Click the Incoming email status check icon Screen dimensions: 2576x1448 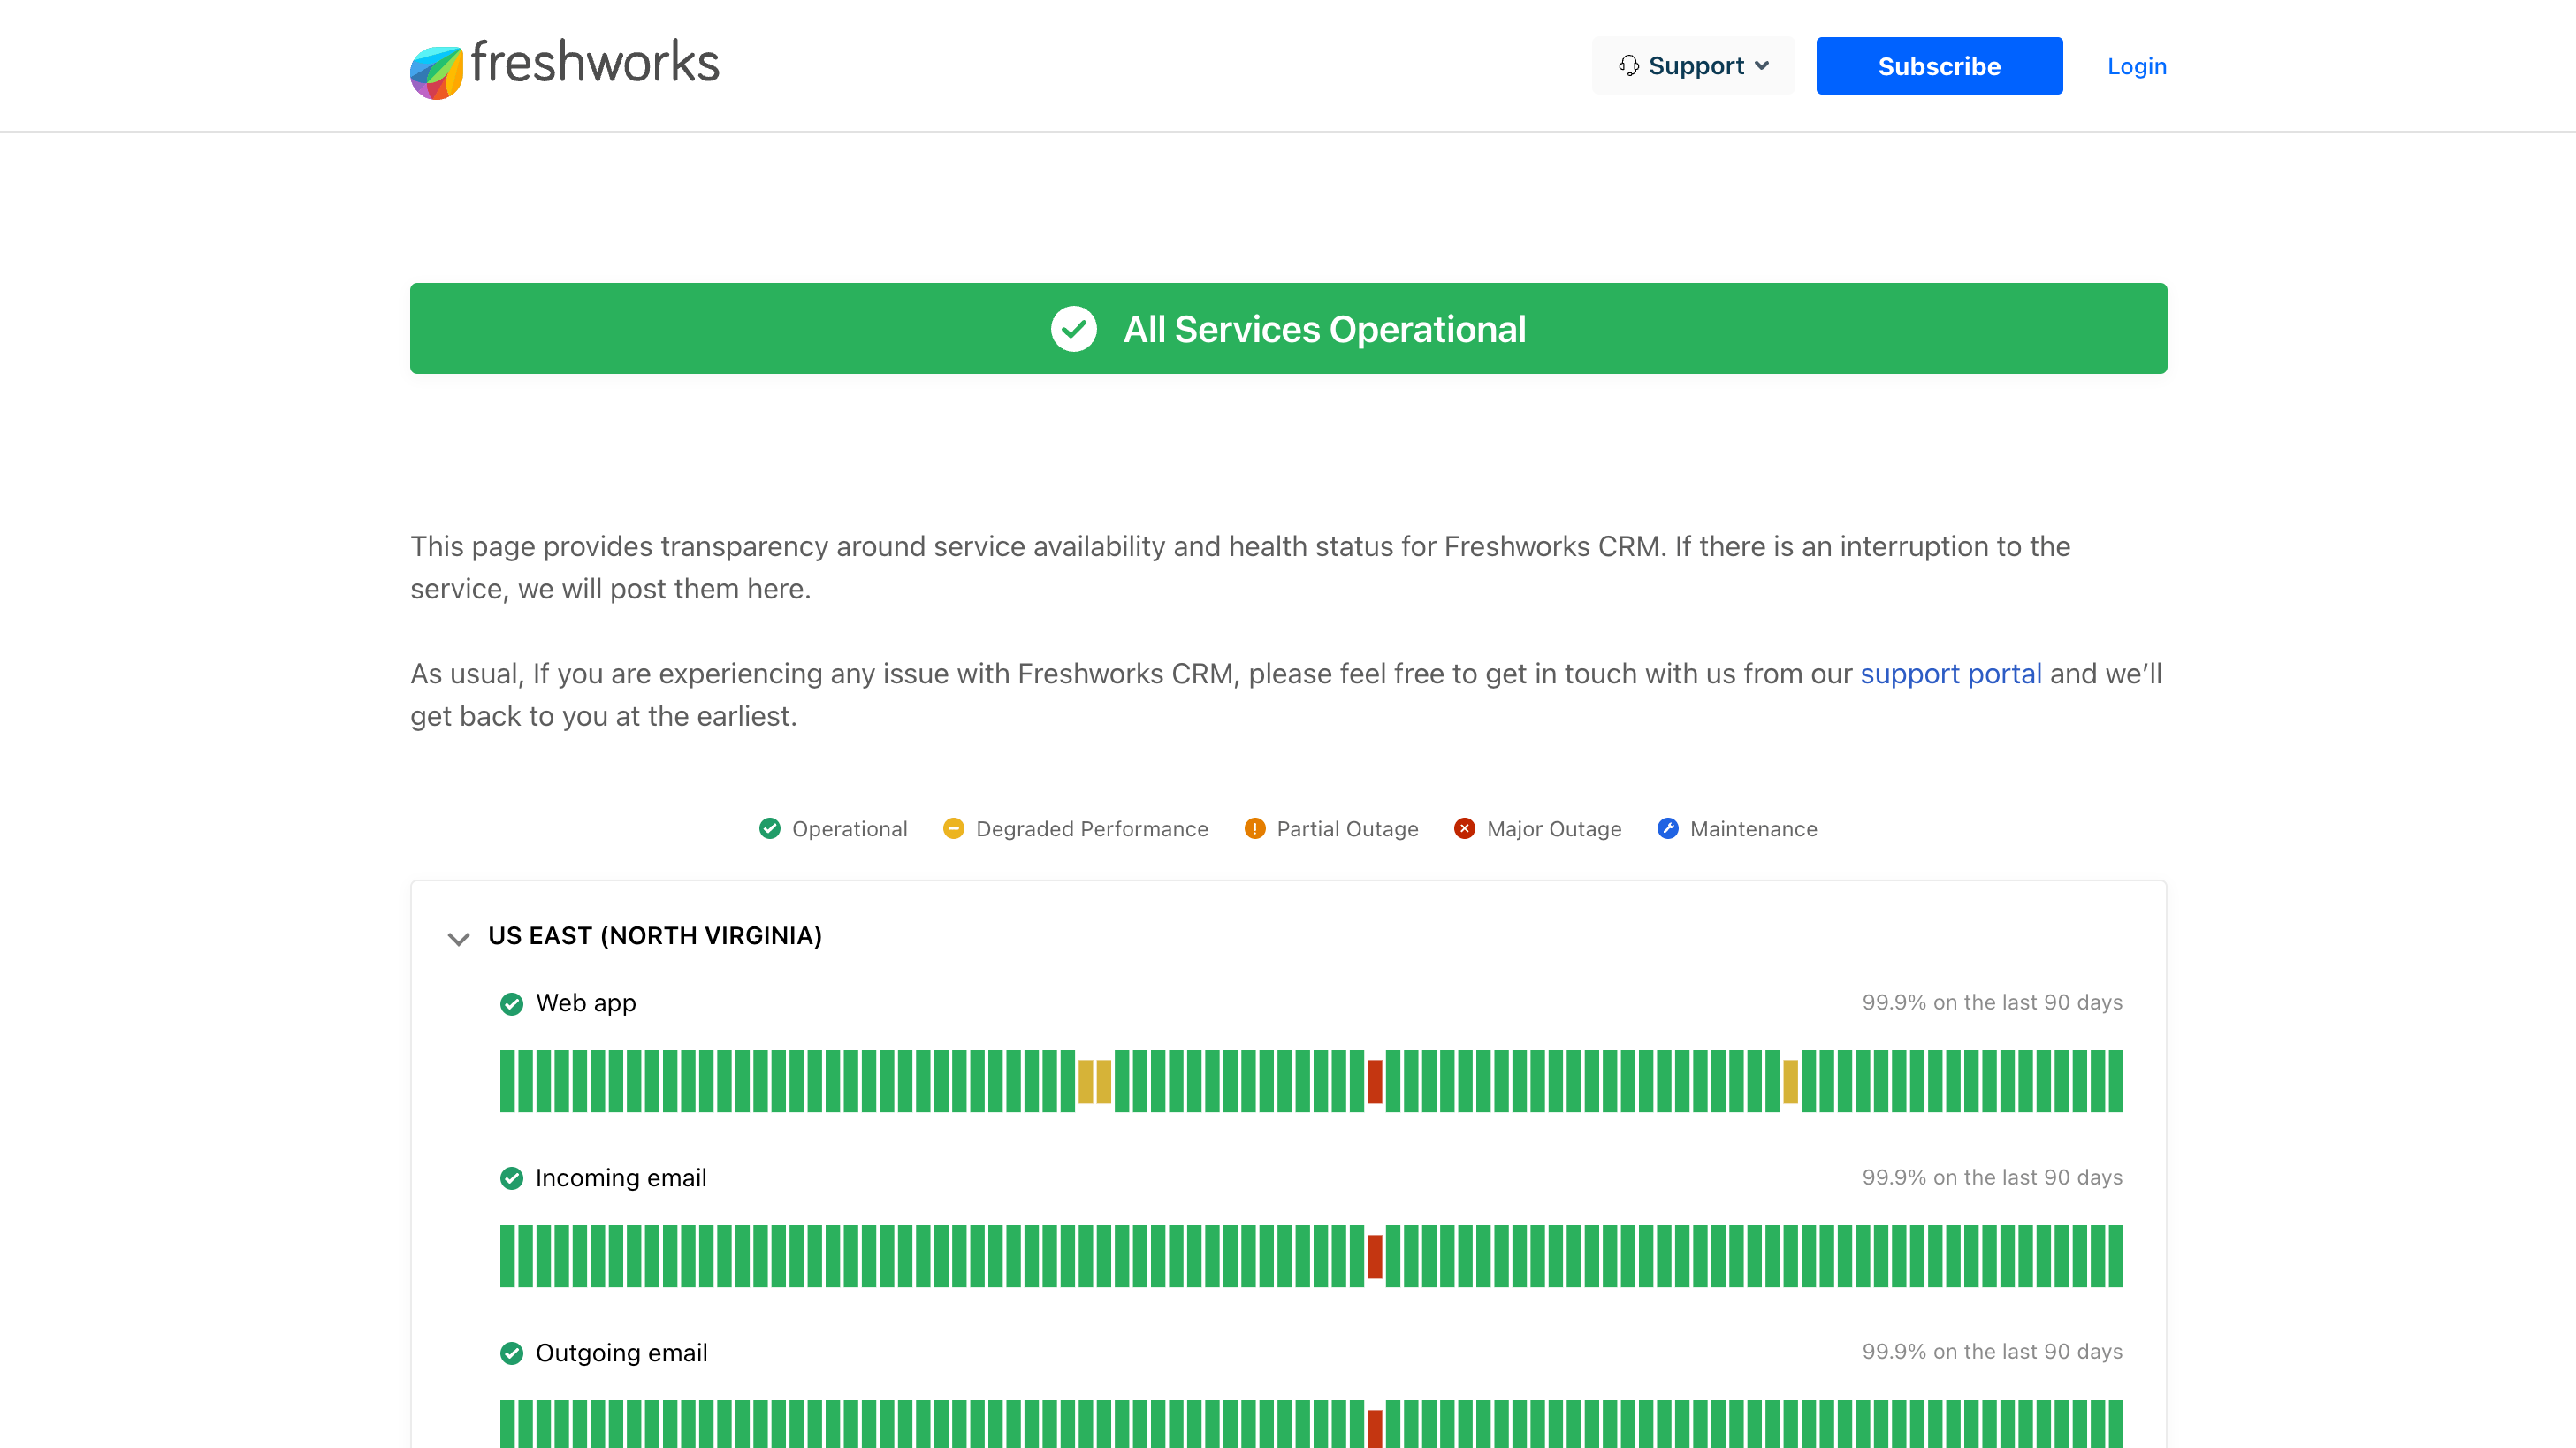click(511, 1178)
